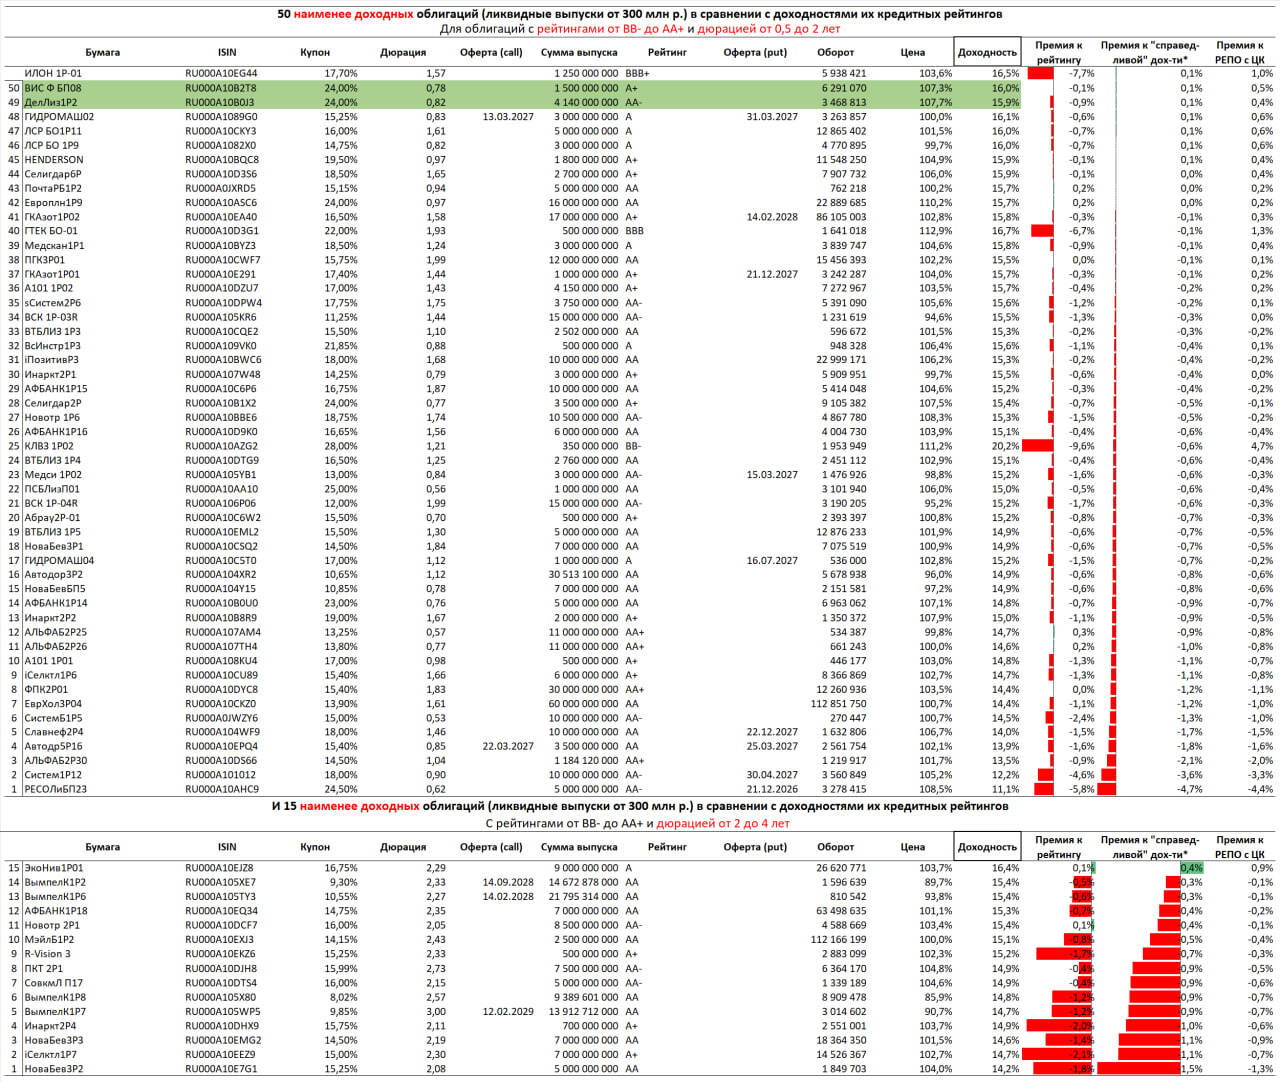Select the green highlighted ДелЛиз1P2 cell
The width and height of the screenshot is (1280, 1082).
[x=51, y=102]
